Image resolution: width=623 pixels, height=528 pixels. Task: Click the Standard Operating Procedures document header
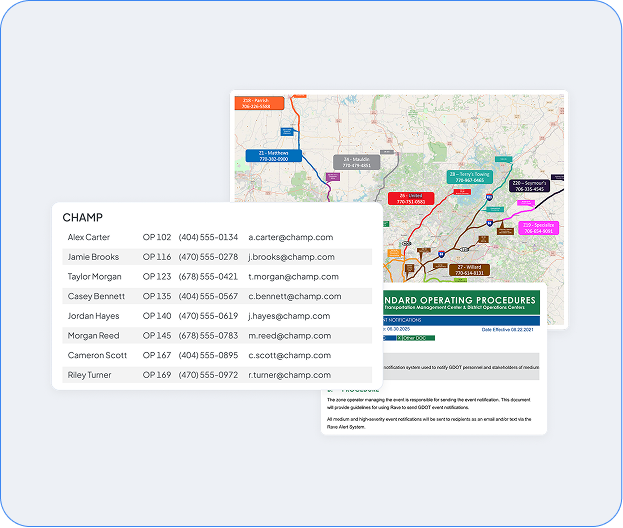click(x=461, y=303)
